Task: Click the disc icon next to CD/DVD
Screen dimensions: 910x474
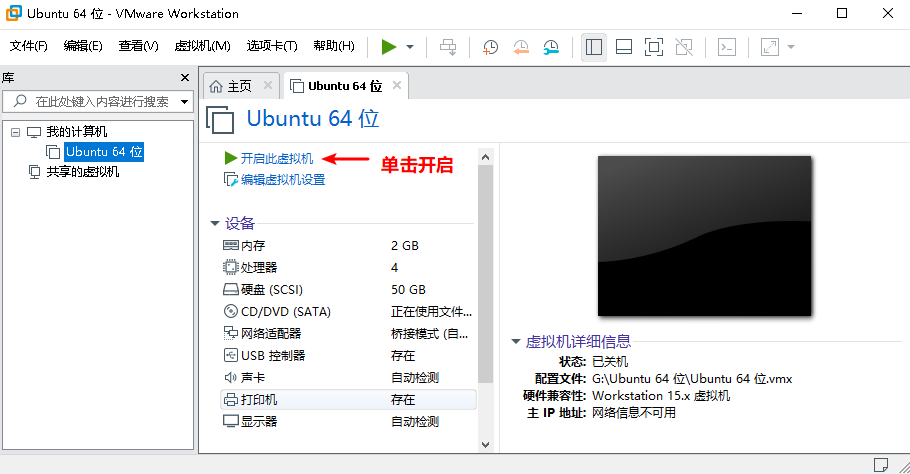Action: click(230, 312)
